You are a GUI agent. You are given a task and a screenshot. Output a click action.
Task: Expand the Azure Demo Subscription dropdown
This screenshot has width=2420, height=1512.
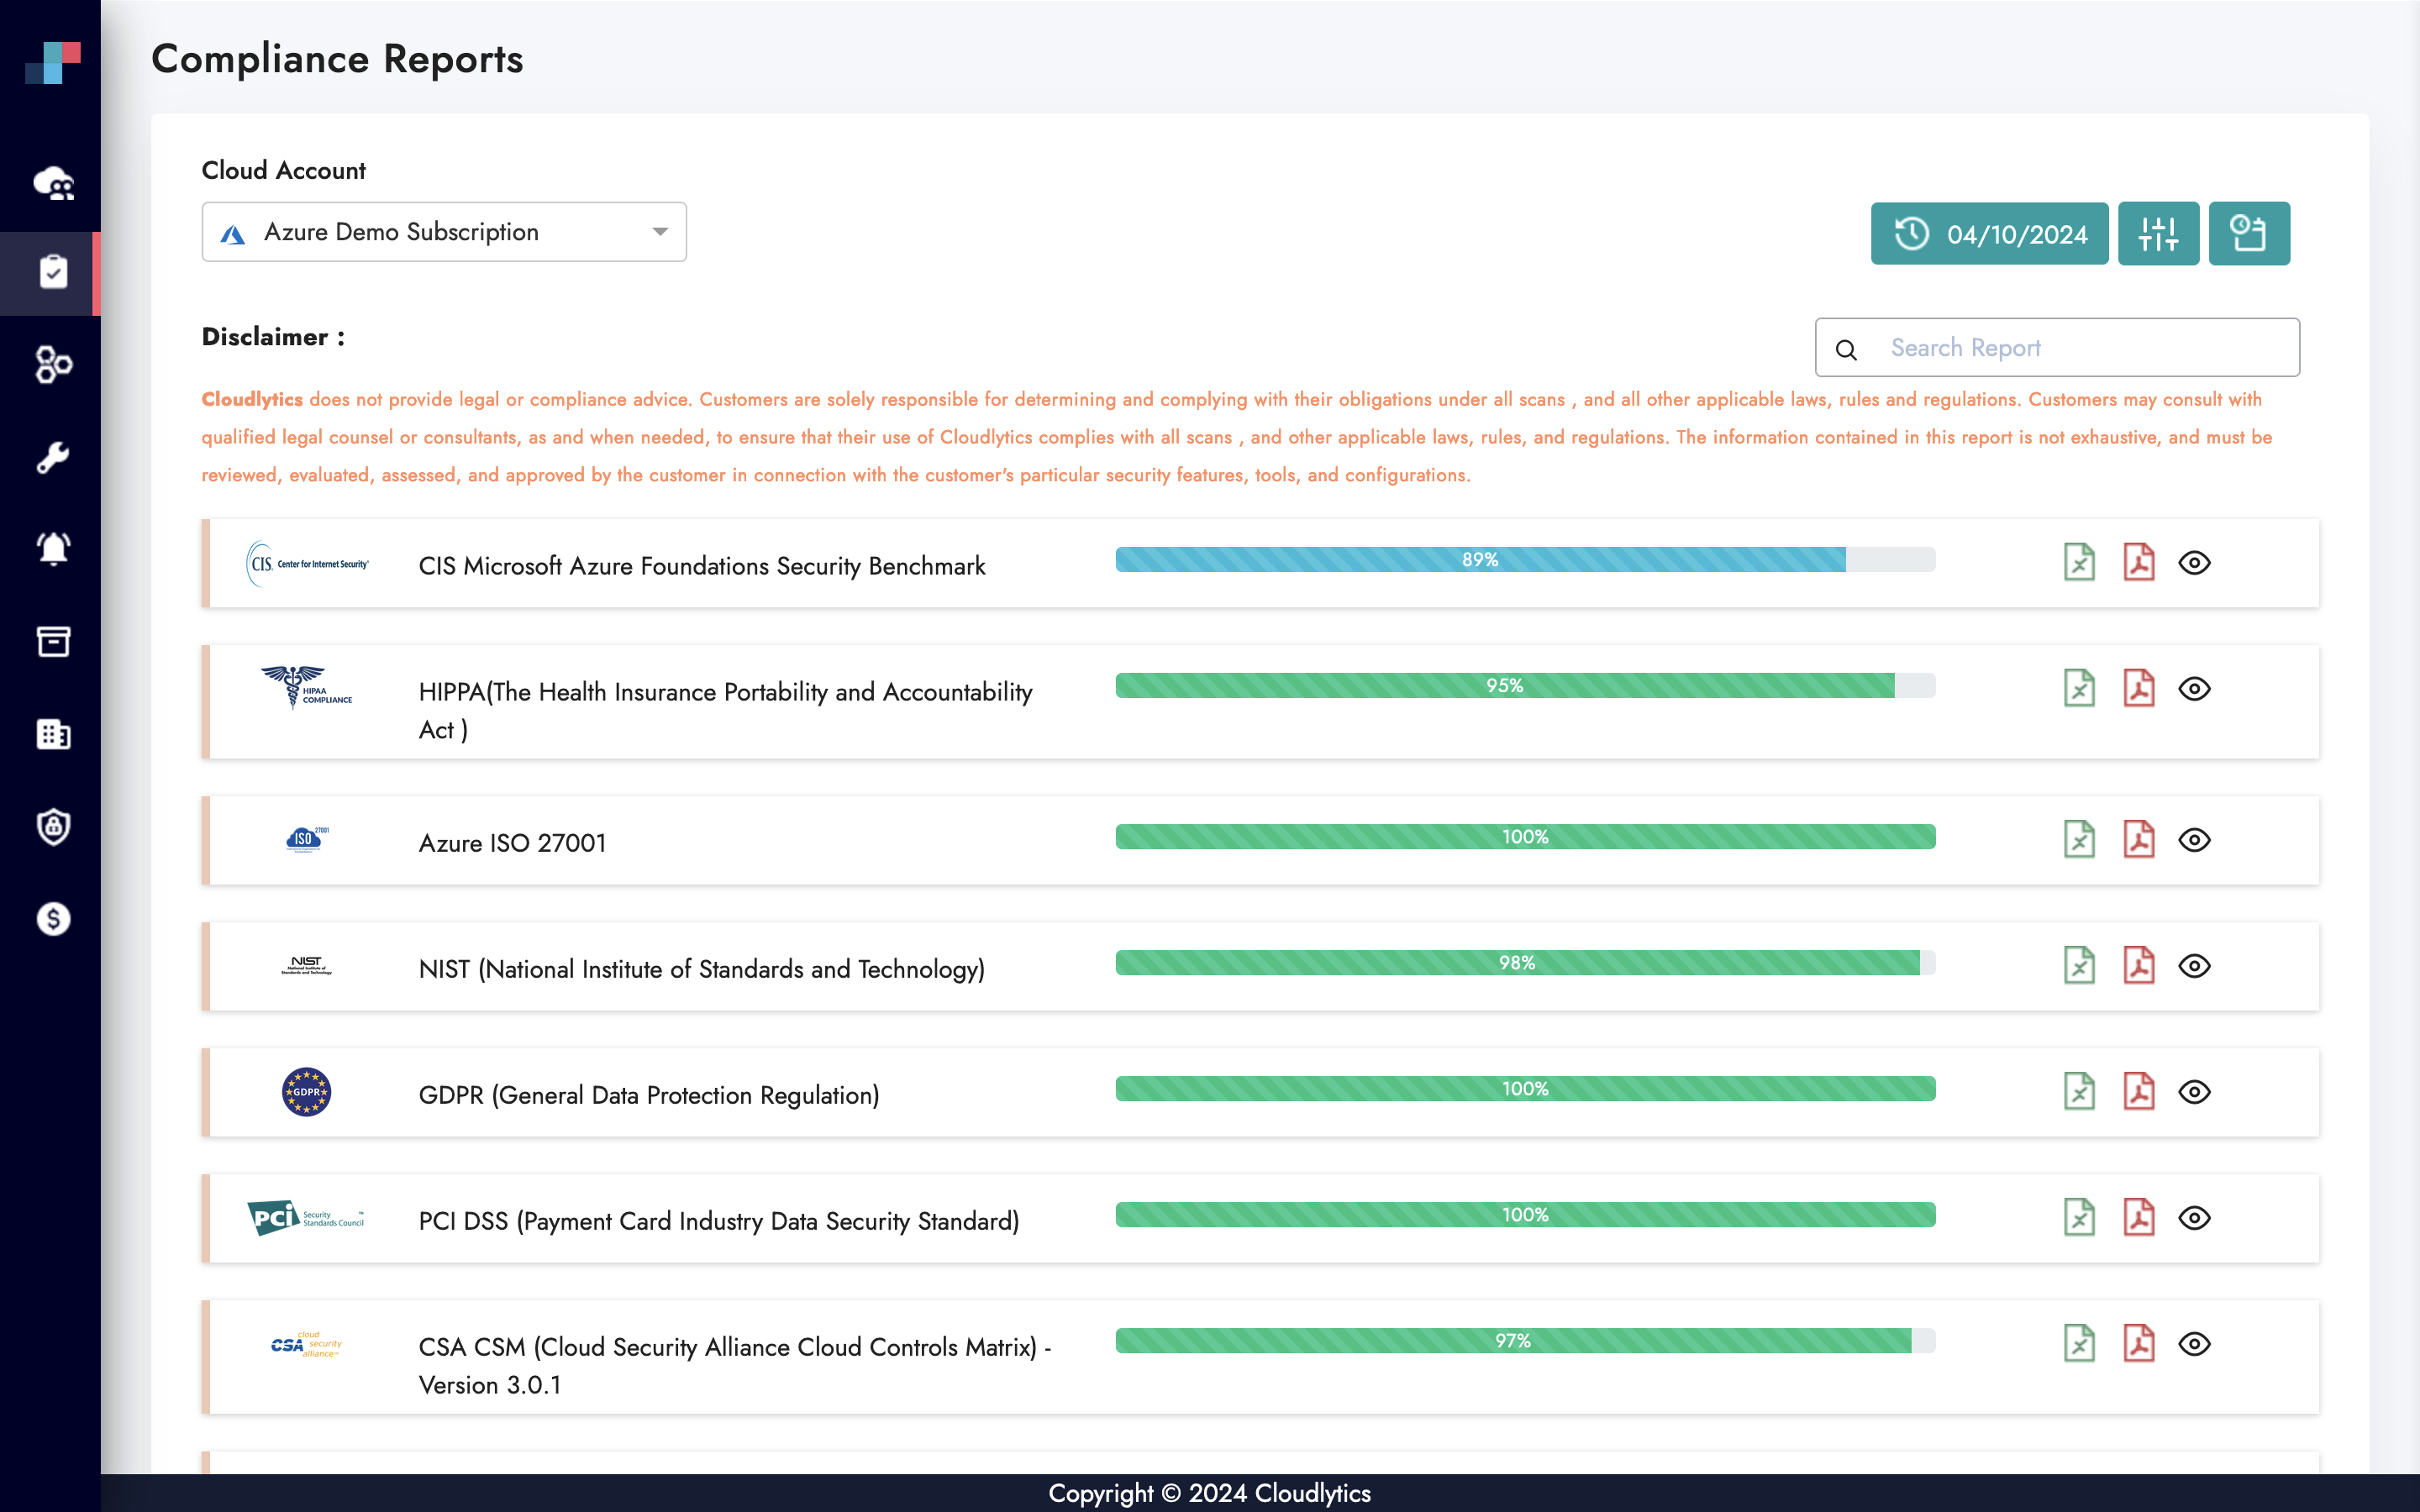pyautogui.click(x=444, y=232)
